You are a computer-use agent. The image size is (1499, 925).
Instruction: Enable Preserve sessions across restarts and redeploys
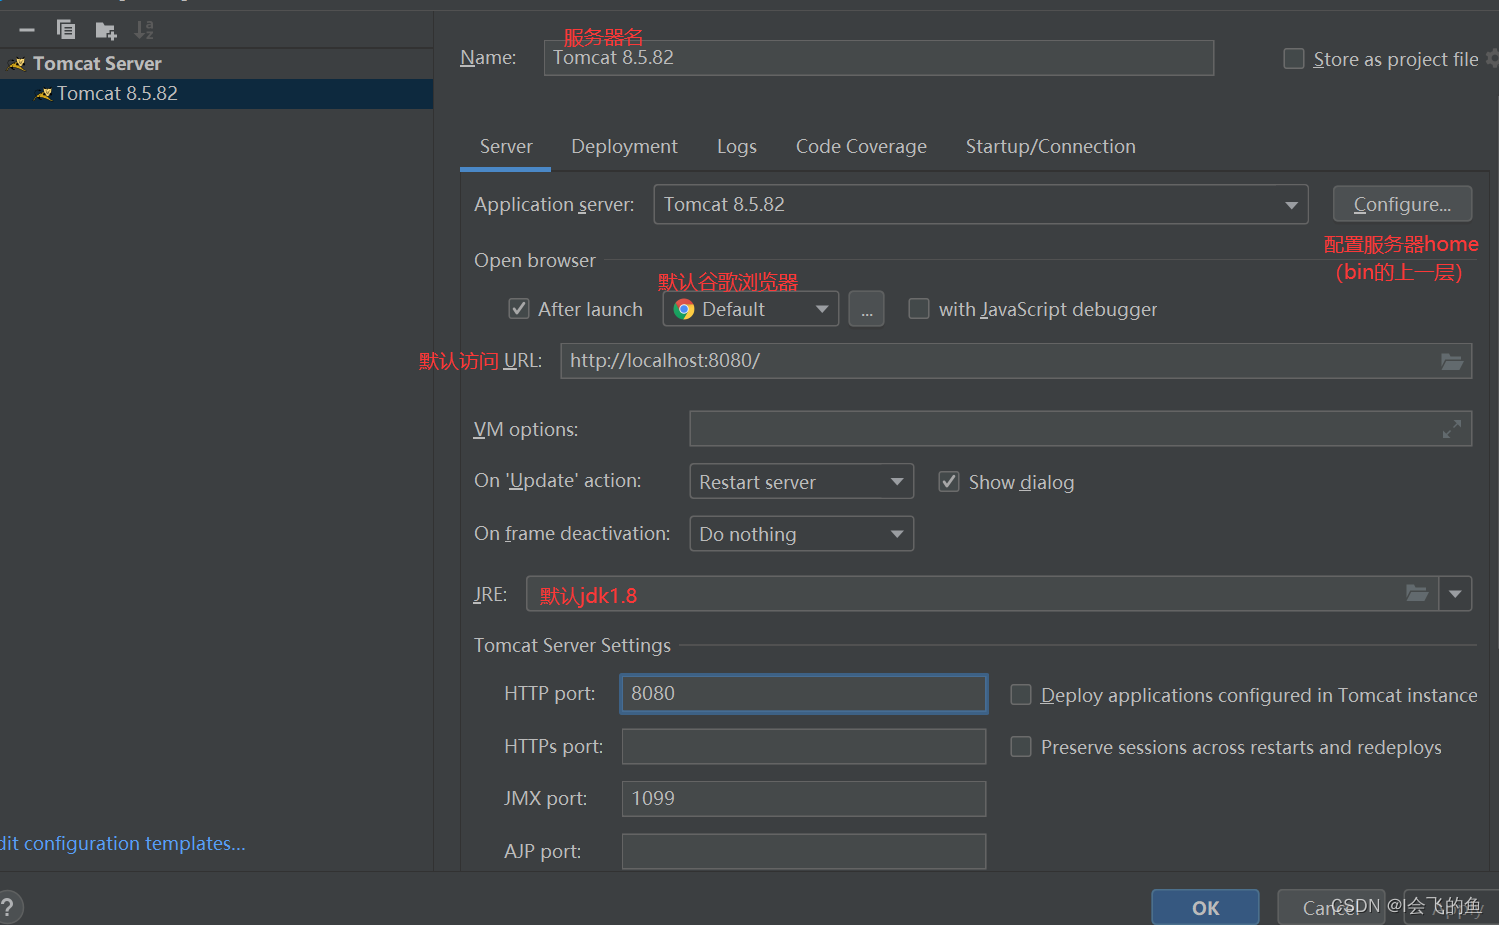(x=1021, y=747)
